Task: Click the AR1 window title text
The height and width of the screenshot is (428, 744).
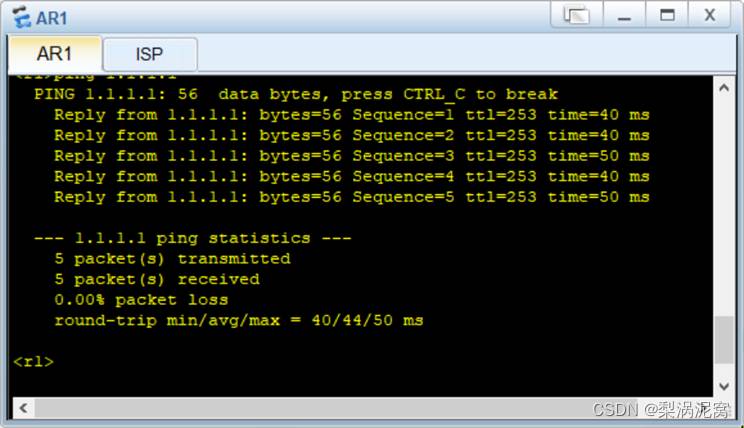Action: click(51, 19)
